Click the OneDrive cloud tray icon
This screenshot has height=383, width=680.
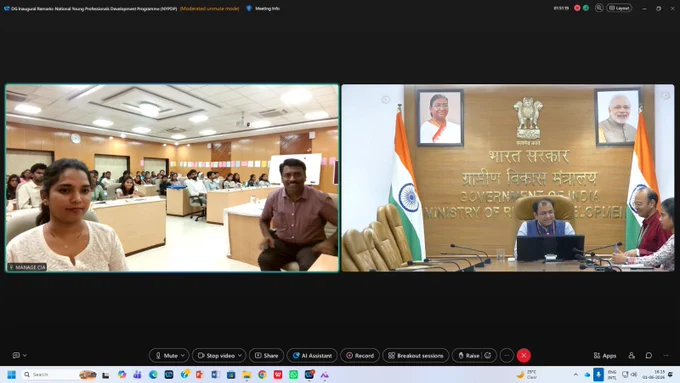[587, 374]
